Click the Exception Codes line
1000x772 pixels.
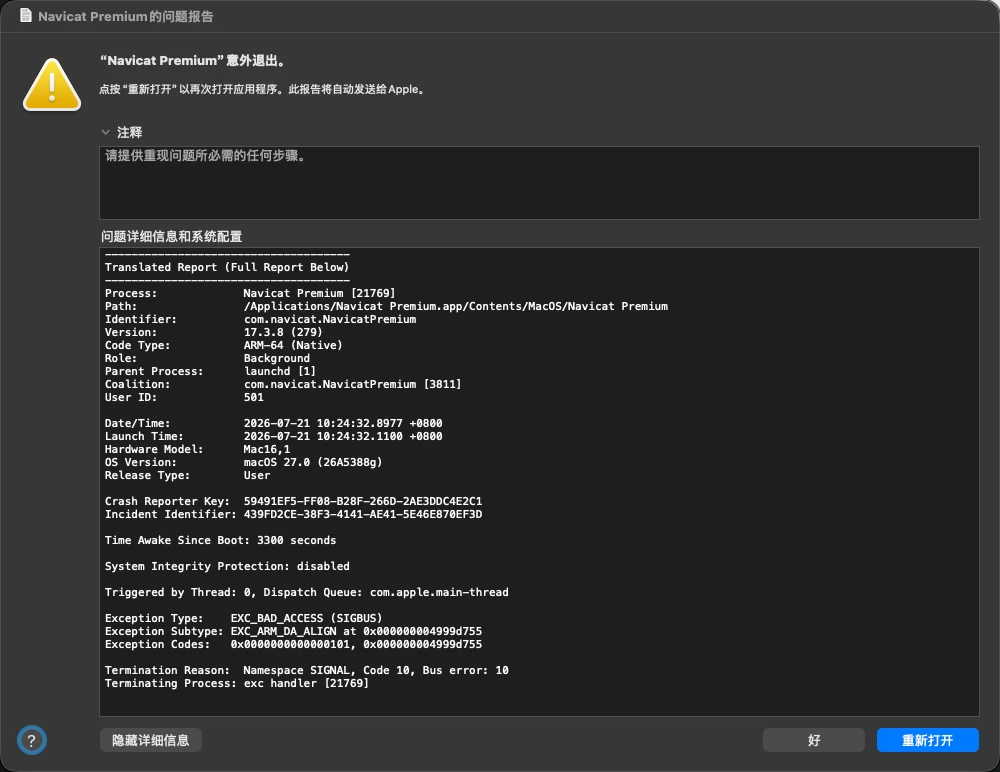293,644
